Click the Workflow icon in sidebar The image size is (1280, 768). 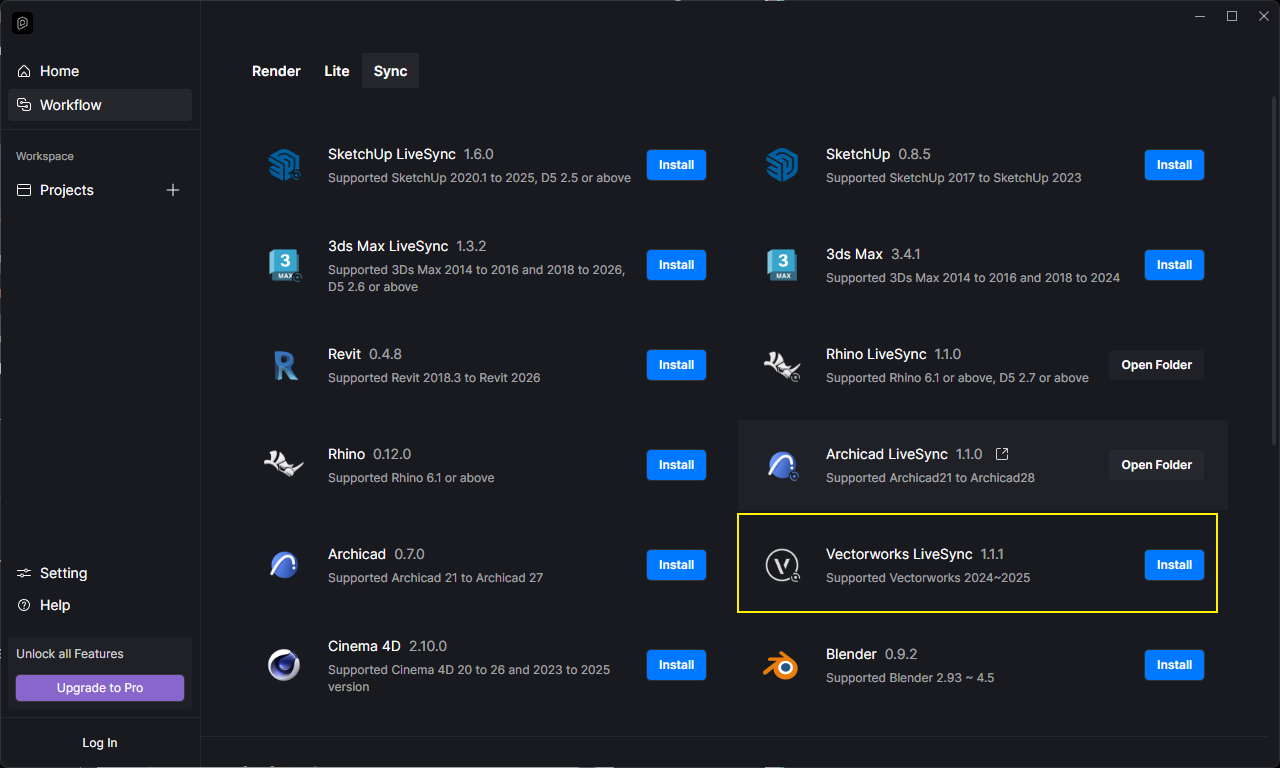click(24, 105)
